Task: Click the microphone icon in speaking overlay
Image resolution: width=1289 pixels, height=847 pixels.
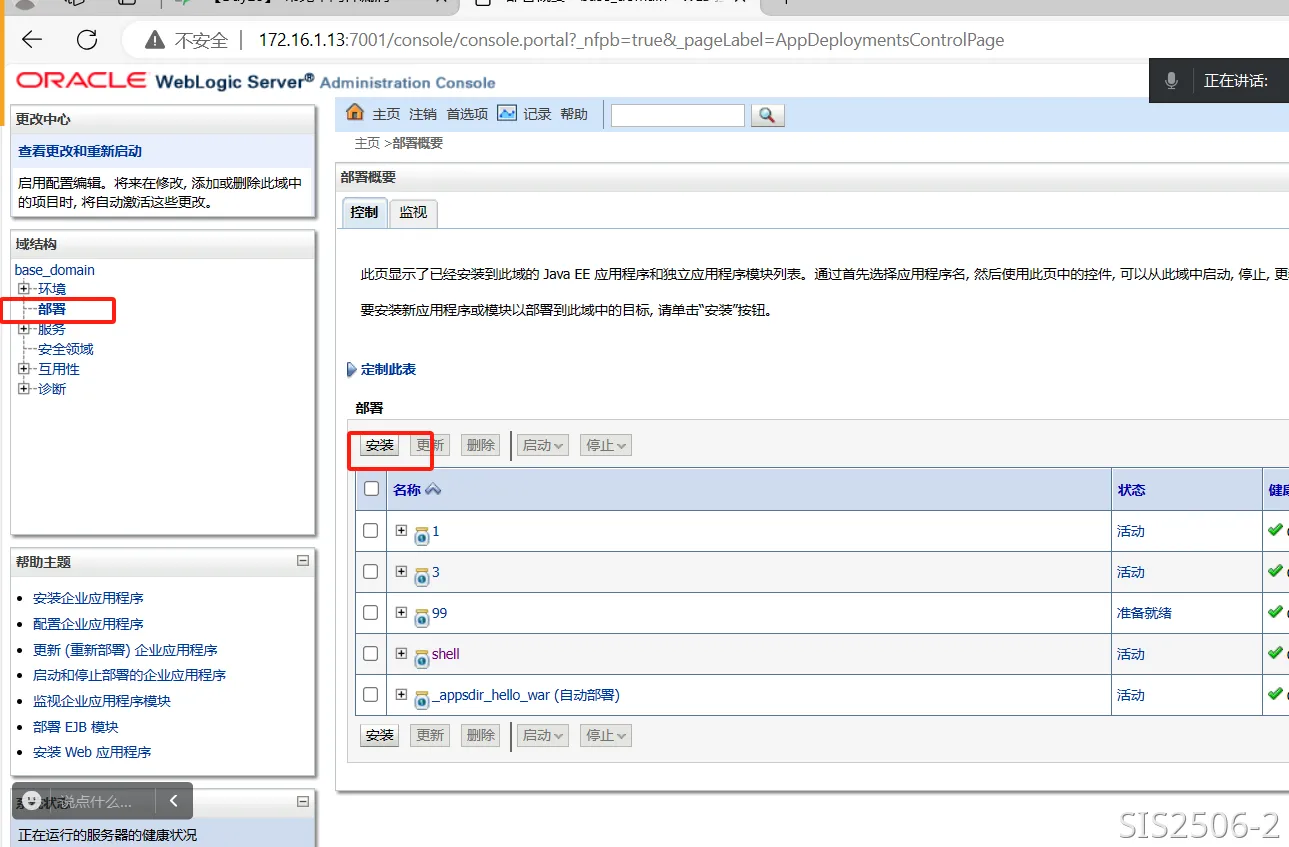Action: click(x=1171, y=80)
